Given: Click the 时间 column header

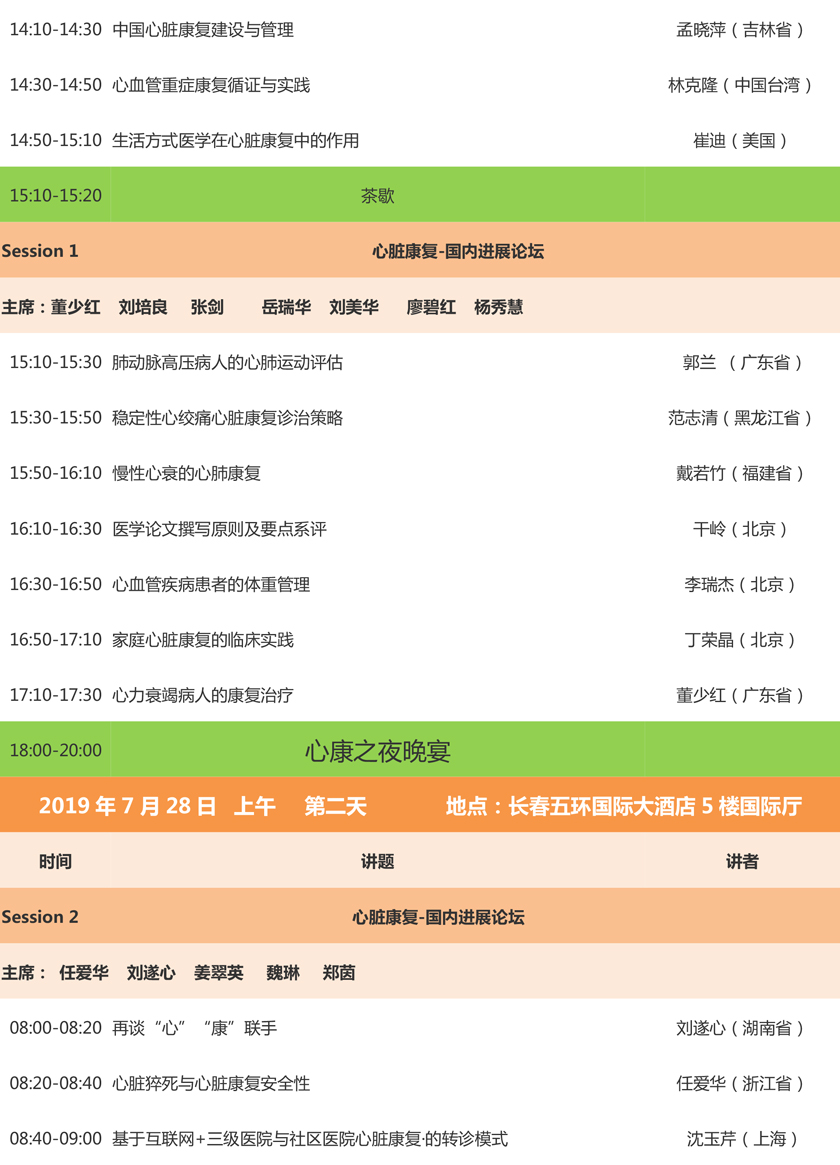Looking at the screenshot, I should [x=55, y=861].
